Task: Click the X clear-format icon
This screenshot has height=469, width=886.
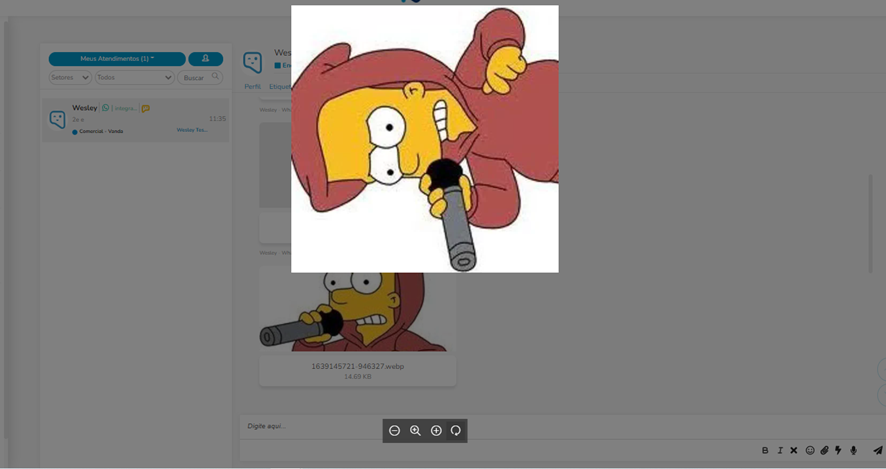Action: (x=794, y=450)
